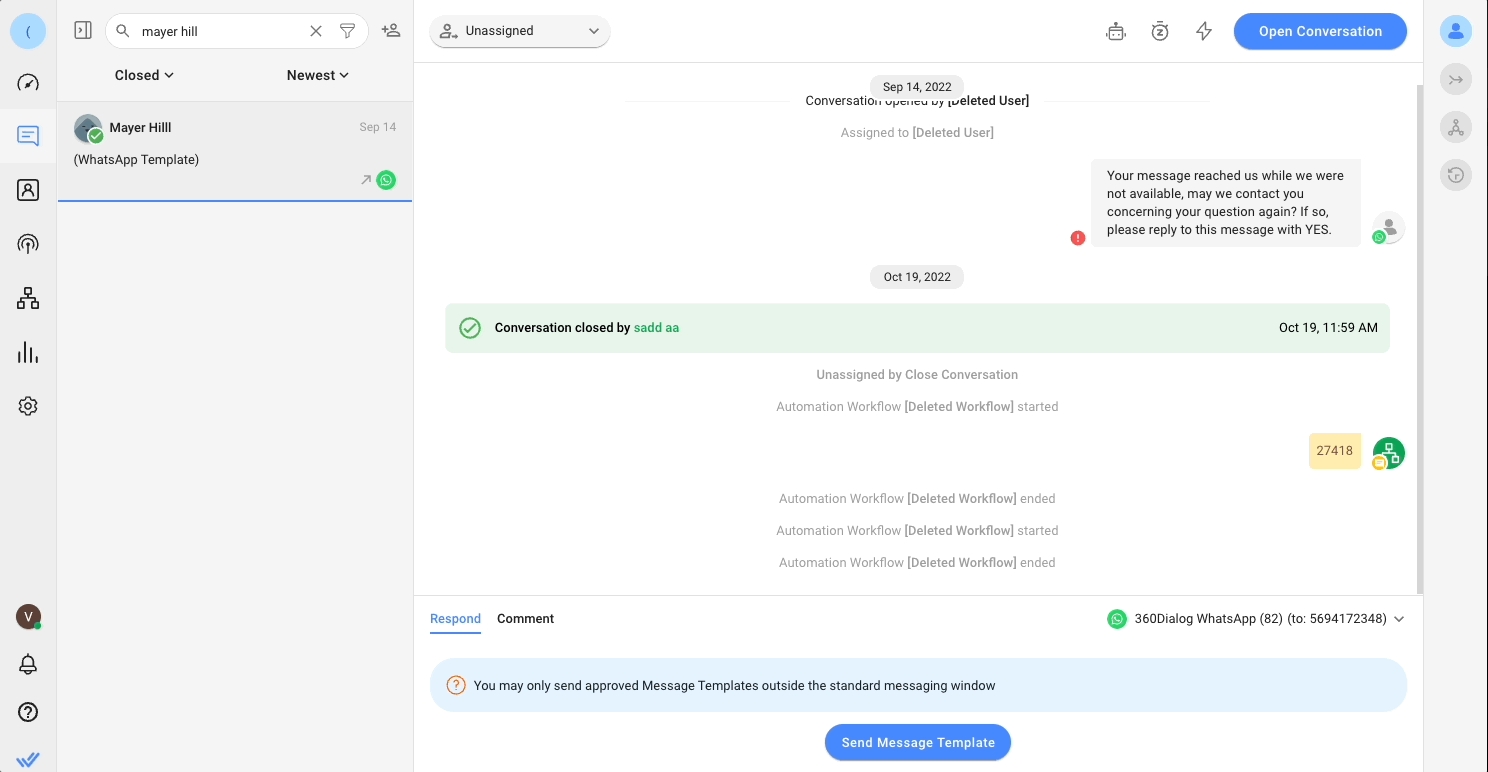Open the Workflows hierarchy icon
This screenshot has width=1488, height=772.
28,298
